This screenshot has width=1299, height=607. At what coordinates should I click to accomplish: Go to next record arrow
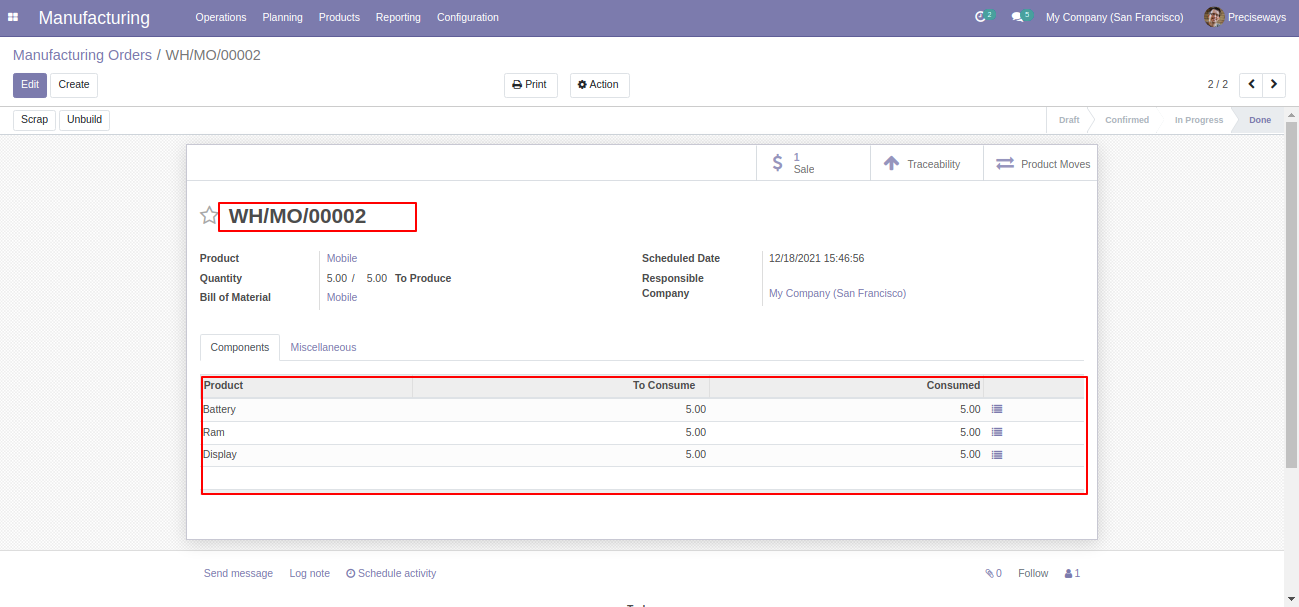1274,85
